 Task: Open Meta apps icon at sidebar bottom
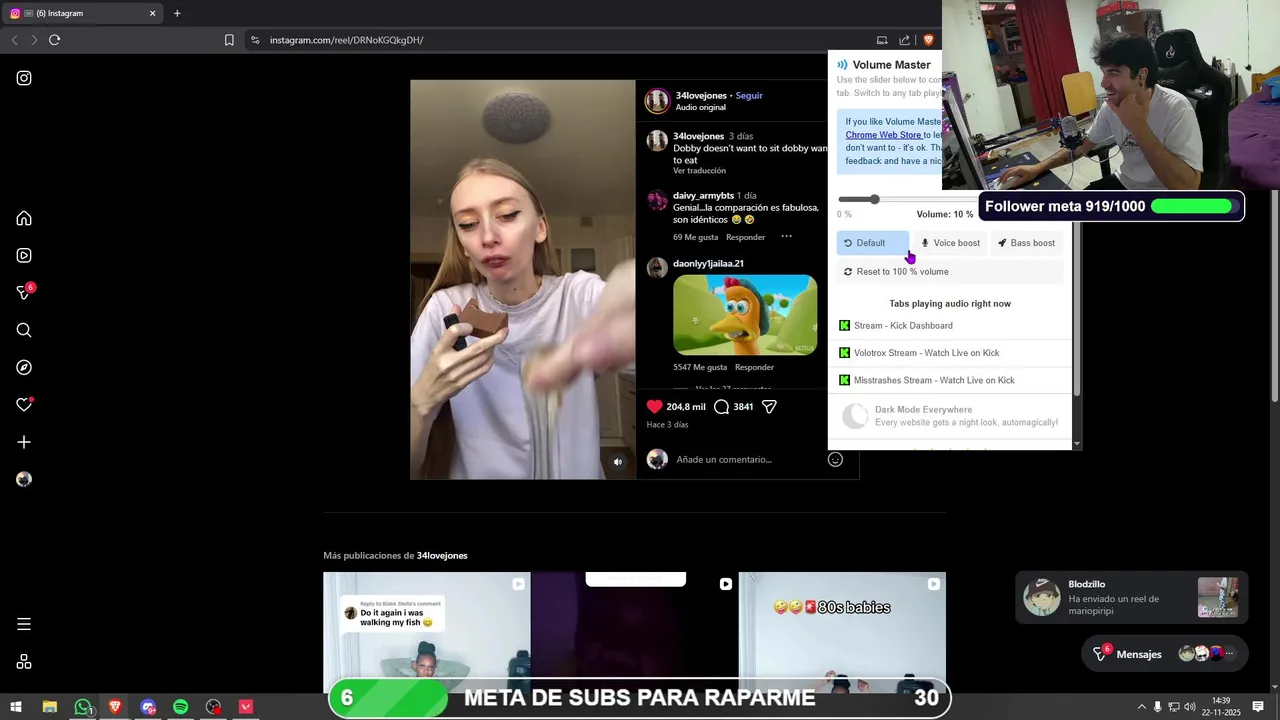(x=24, y=662)
